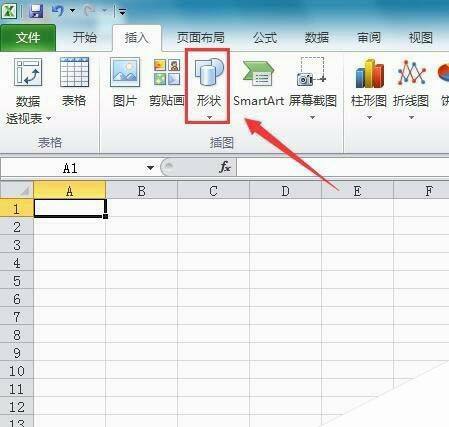Undo the last action
The height and width of the screenshot is (427, 449).
point(58,11)
